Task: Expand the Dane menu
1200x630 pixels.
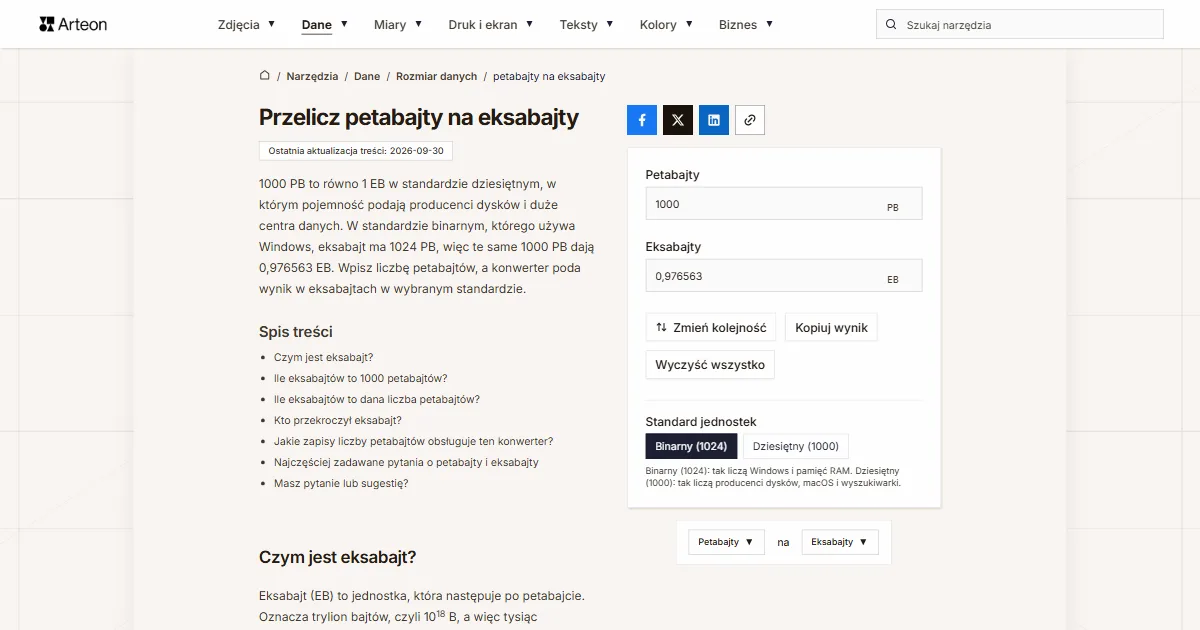Action: click(x=325, y=24)
